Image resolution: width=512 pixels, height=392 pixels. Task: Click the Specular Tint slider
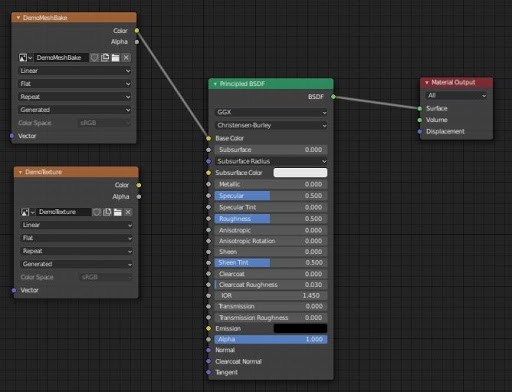271,207
